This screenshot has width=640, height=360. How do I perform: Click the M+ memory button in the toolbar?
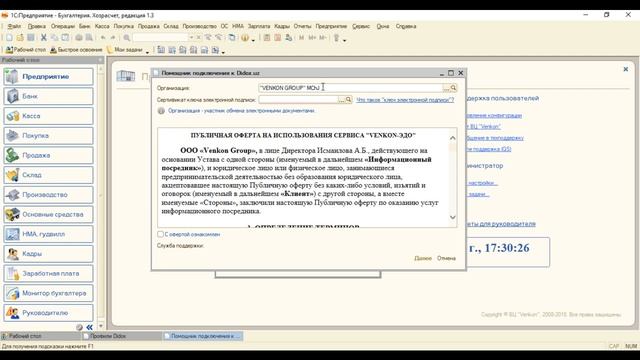[x=312, y=38]
